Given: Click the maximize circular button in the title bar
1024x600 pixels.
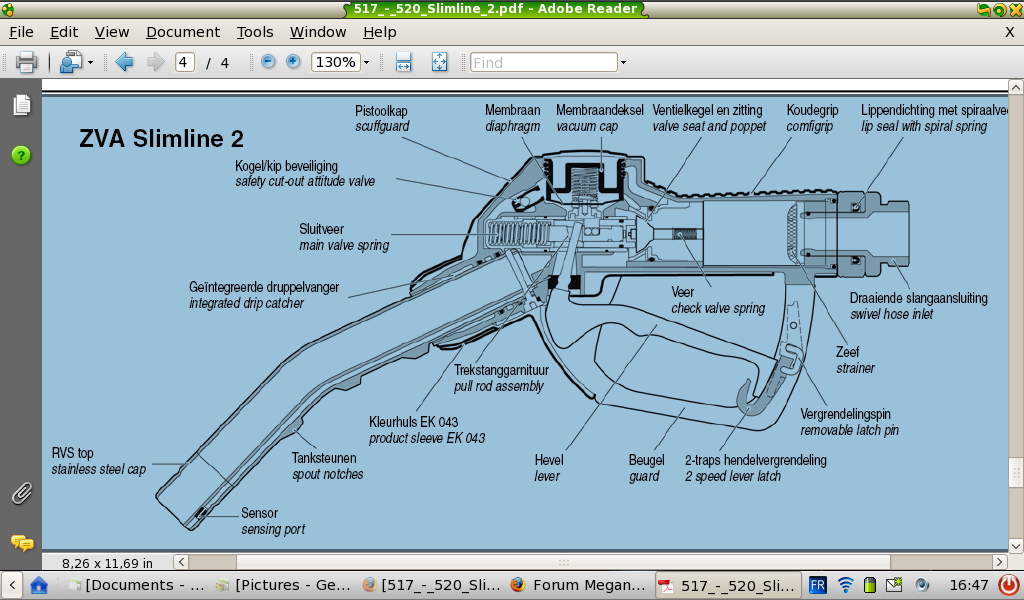Looking at the screenshot, I should [x=999, y=9].
